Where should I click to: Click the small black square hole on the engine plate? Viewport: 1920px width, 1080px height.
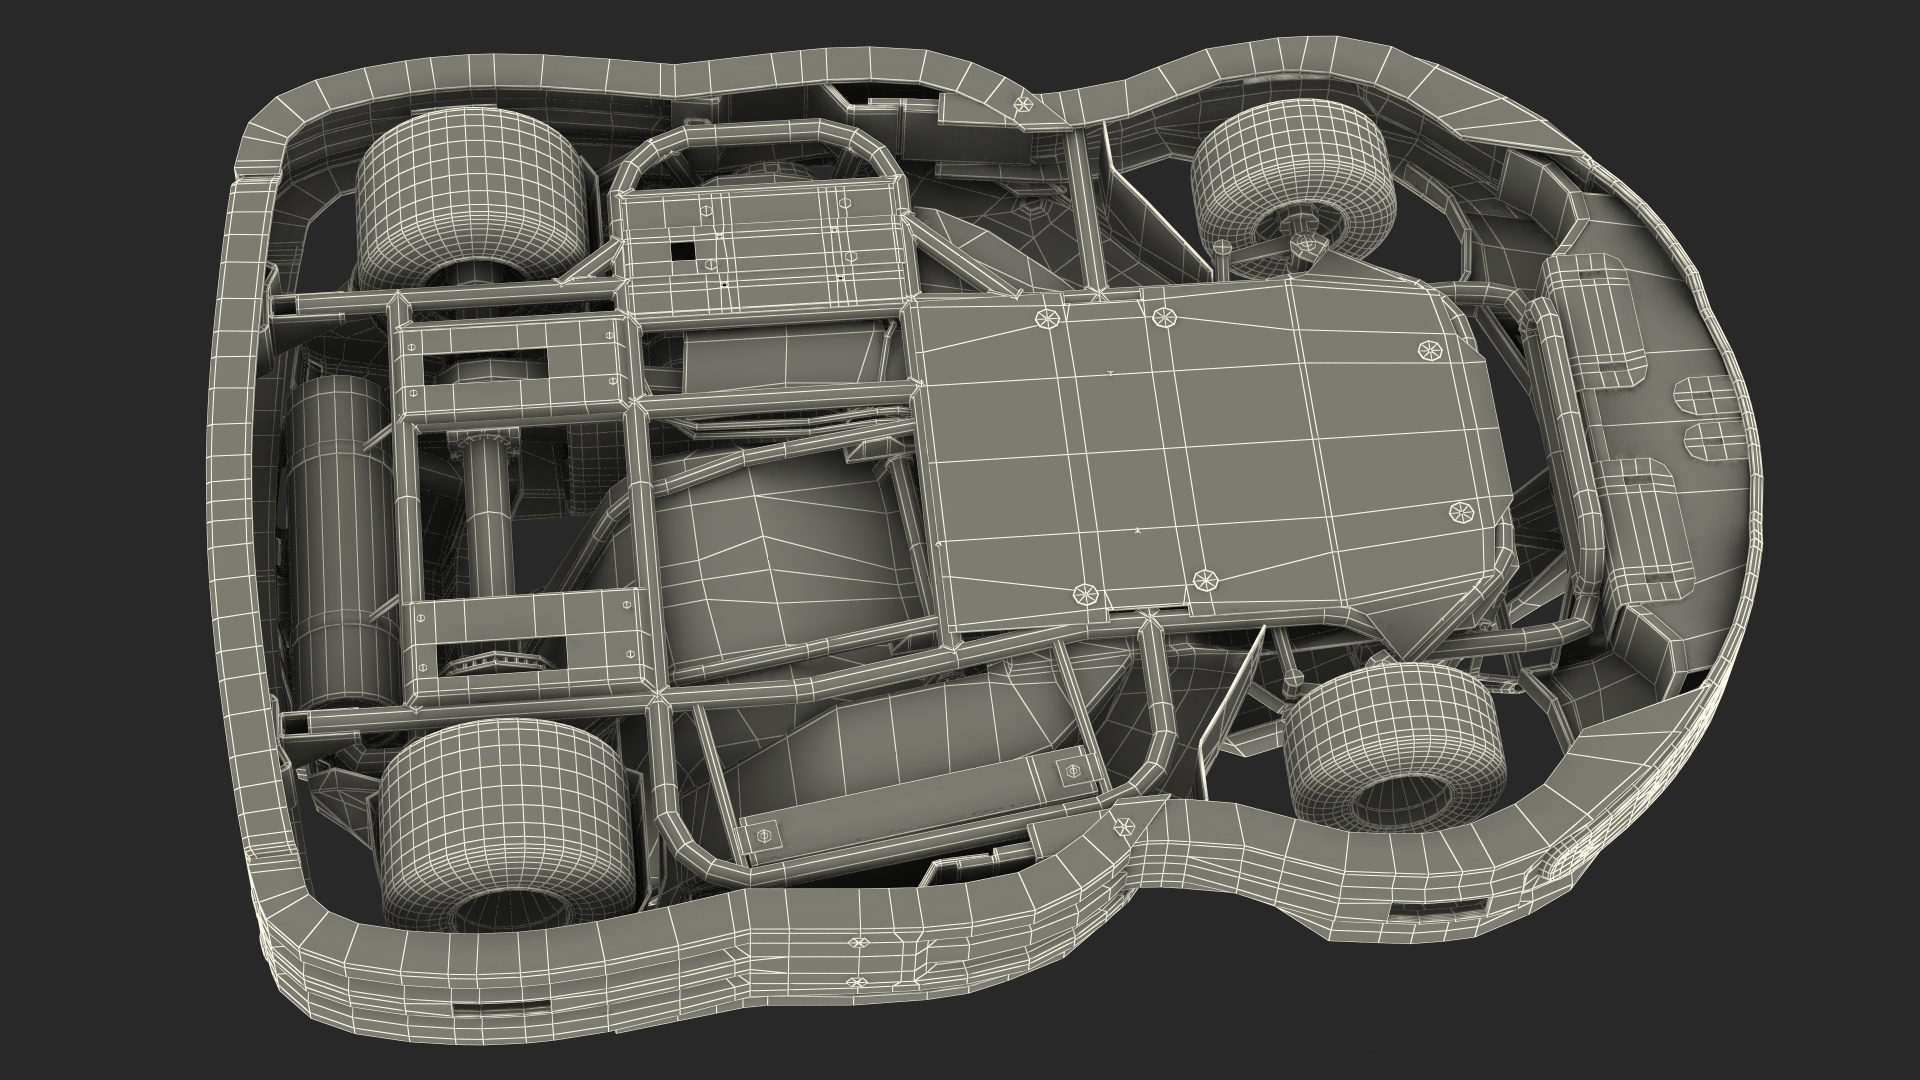683,253
